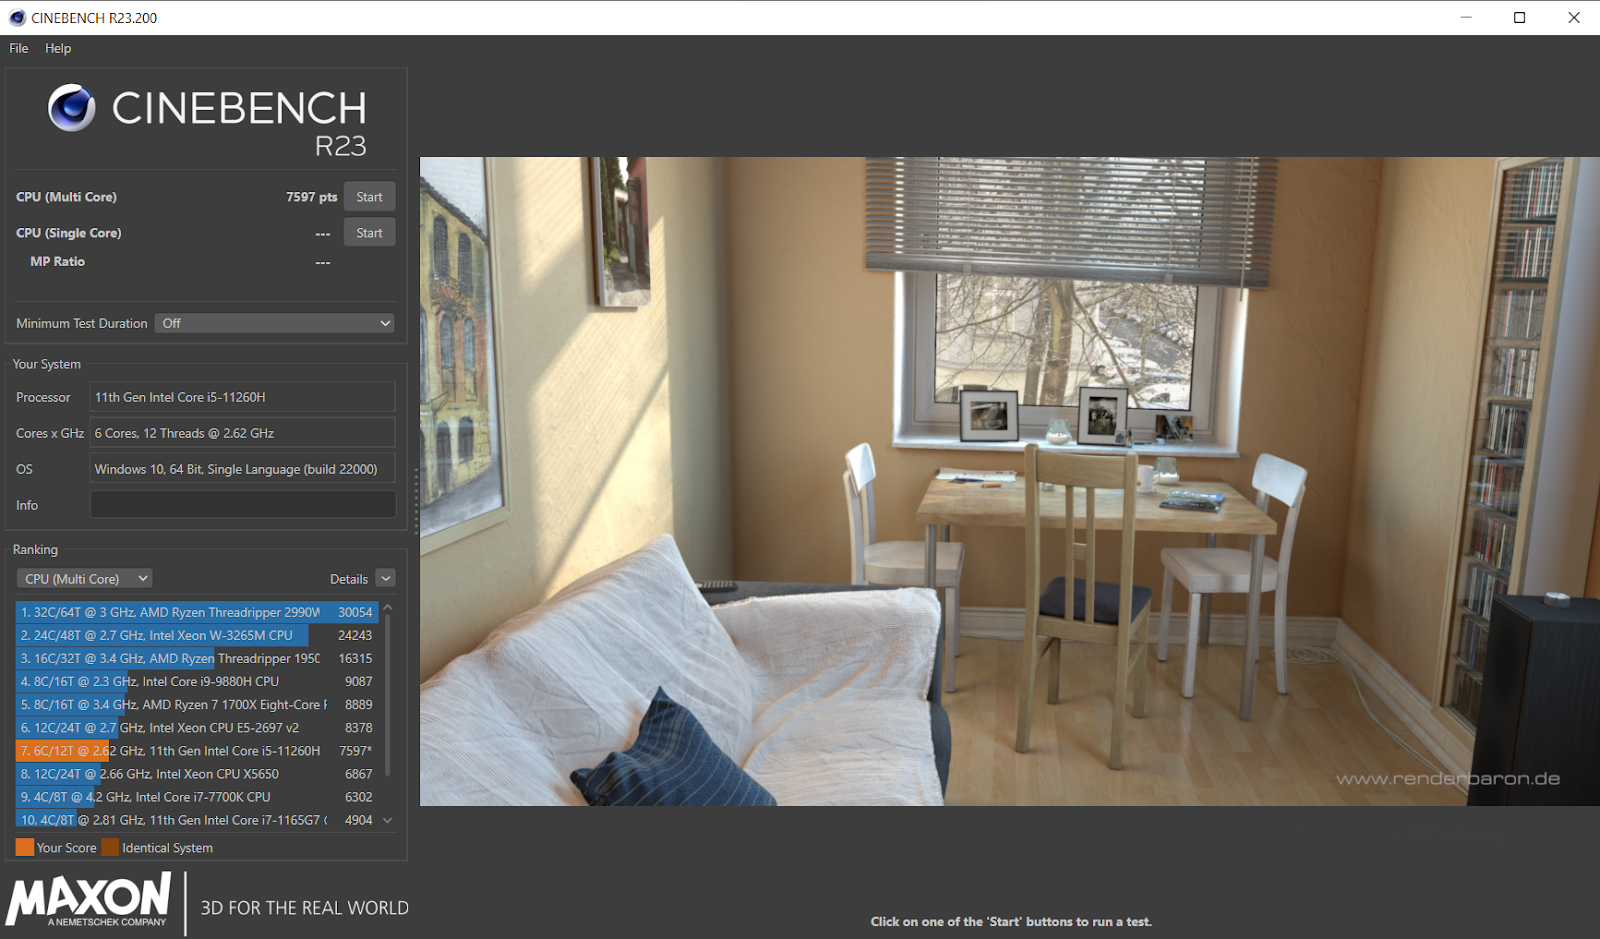The image size is (1600, 939).
Task: Click the ranking list vertical scrollbar thumb
Action: coord(388,695)
